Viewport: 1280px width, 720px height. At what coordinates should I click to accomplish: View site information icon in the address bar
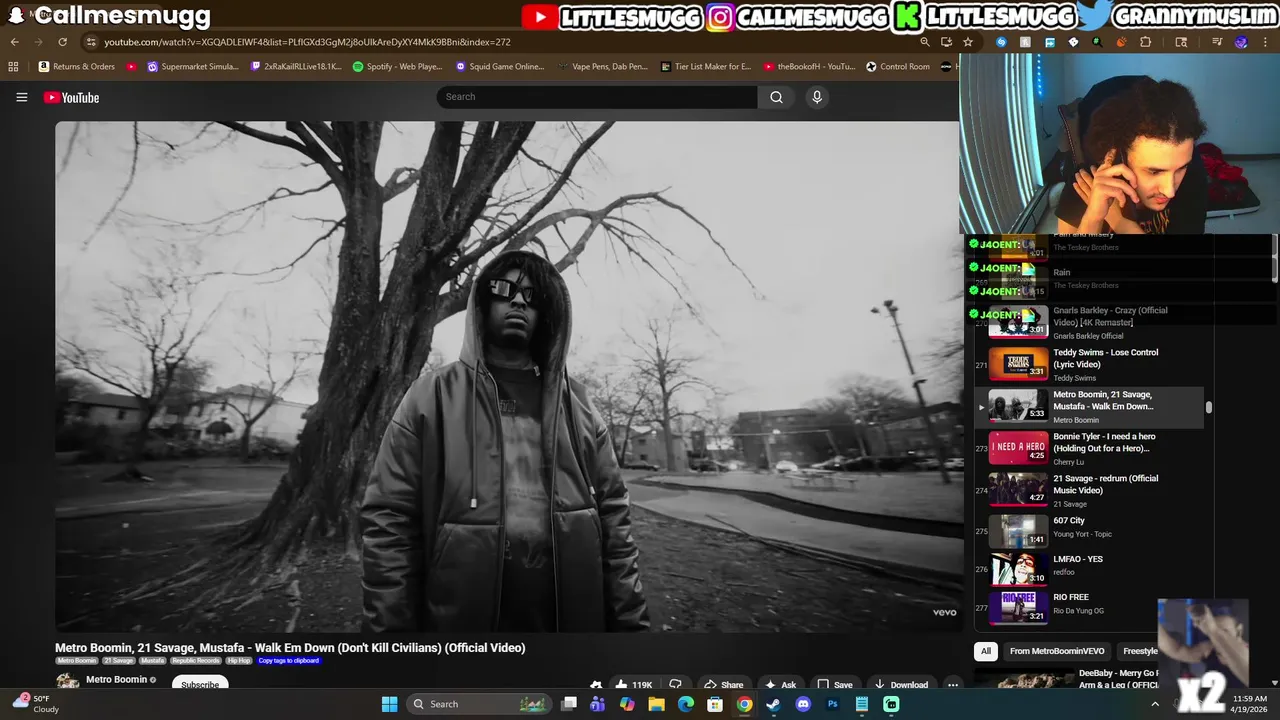91,42
